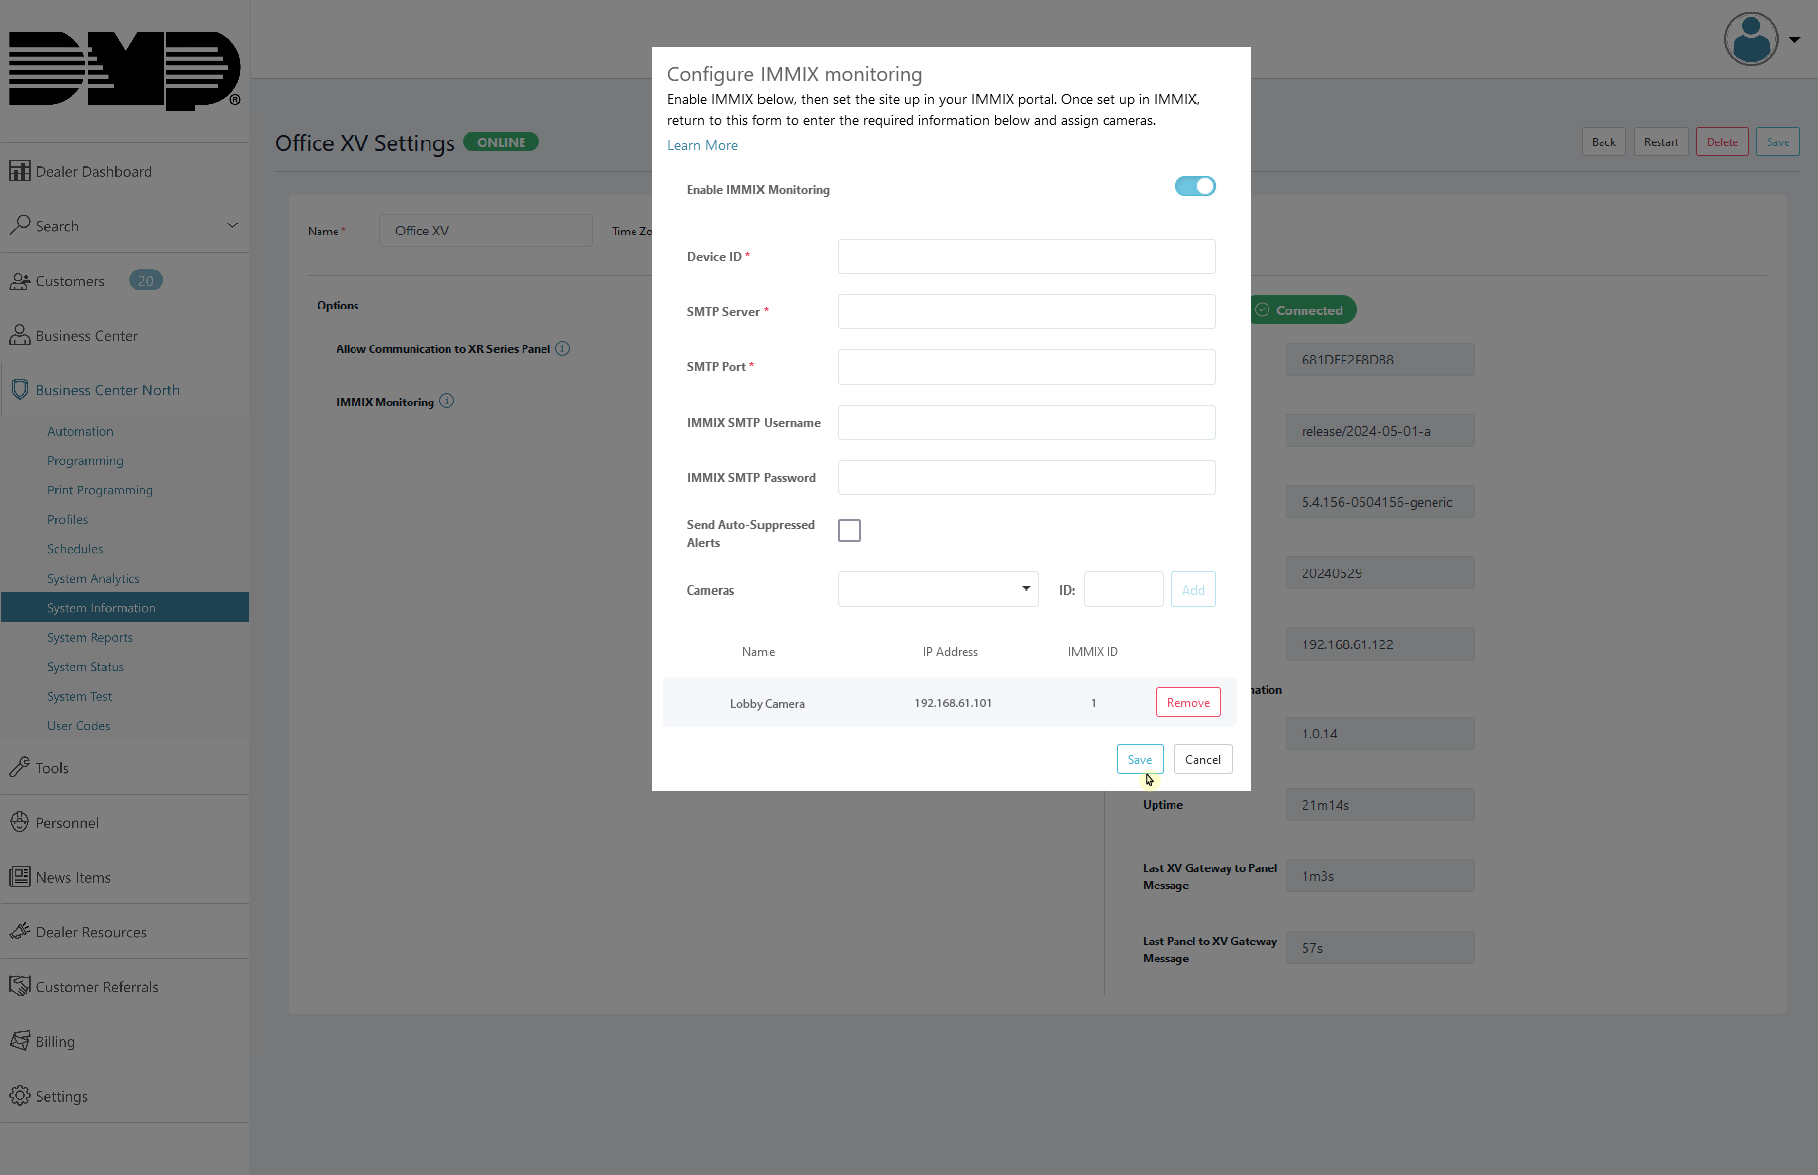Open System Test in the sidebar

pyautogui.click(x=79, y=696)
